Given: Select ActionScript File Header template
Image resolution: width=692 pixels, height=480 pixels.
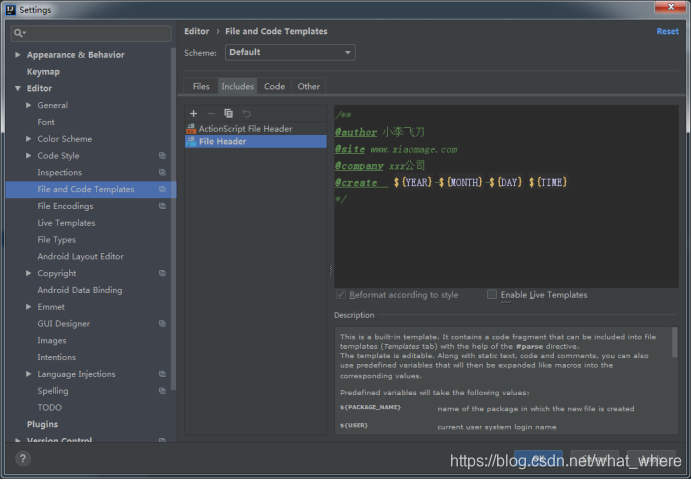Looking at the screenshot, I should pos(256,128).
